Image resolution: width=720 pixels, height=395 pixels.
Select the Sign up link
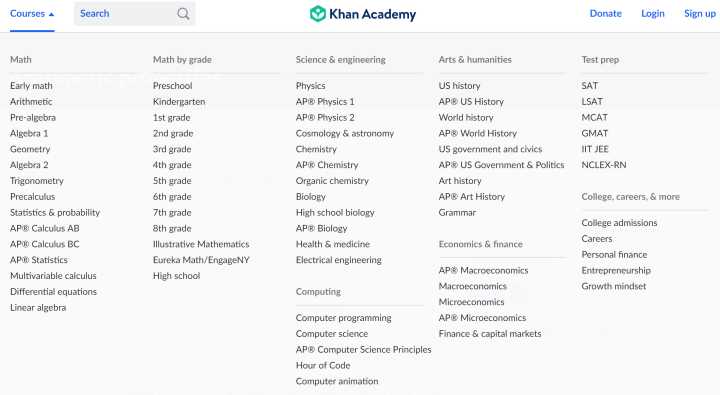click(700, 14)
